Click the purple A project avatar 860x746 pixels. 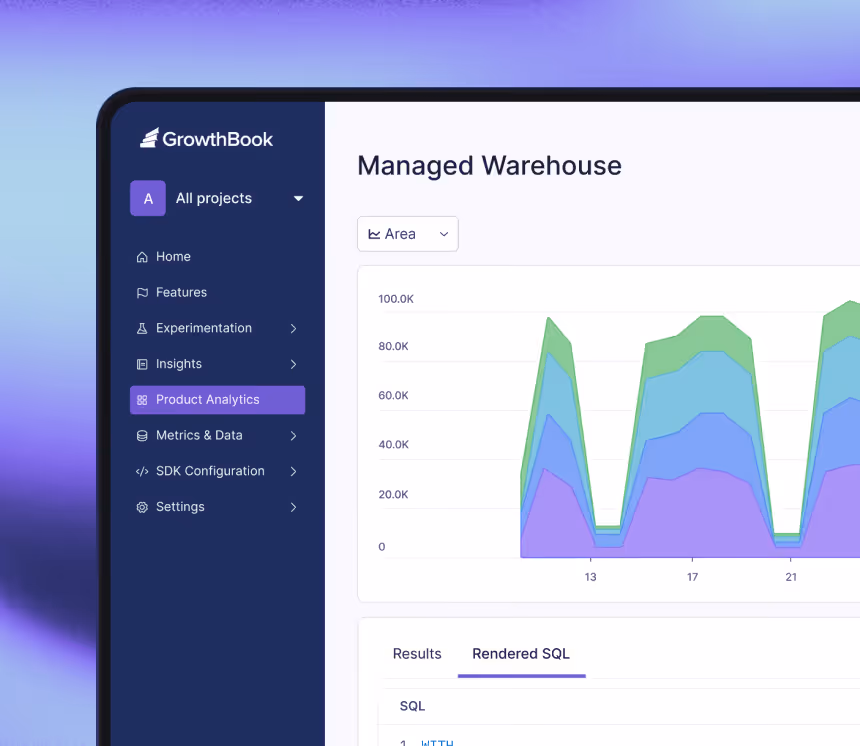click(x=148, y=198)
